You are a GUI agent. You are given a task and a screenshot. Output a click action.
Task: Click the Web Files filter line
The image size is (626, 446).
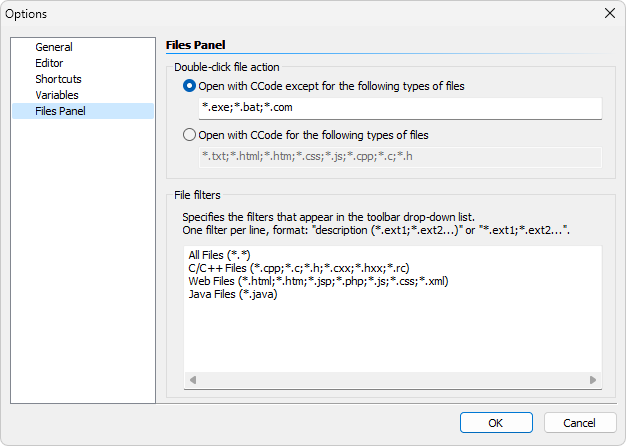318,281
